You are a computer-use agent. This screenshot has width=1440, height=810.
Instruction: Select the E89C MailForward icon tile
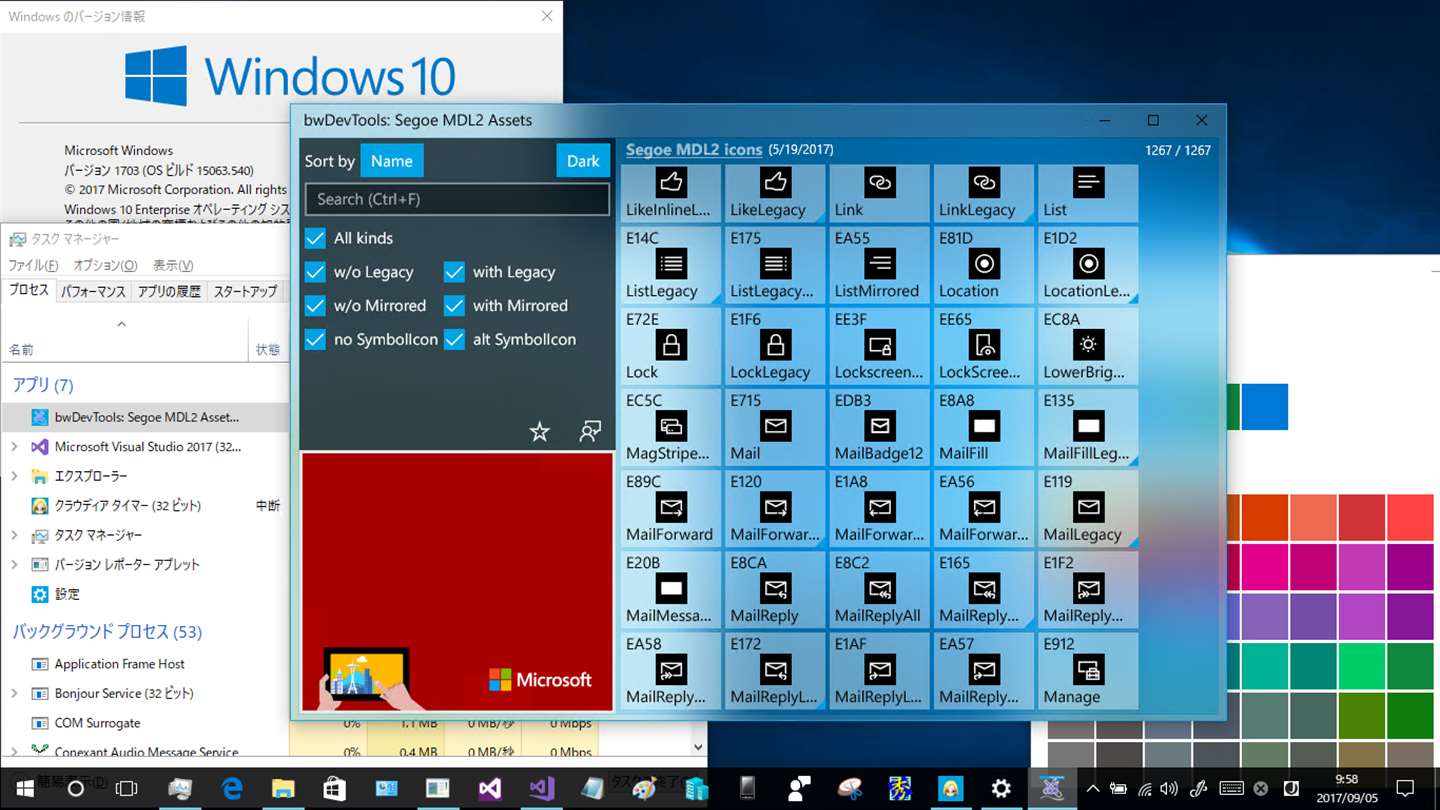(x=670, y=508)
